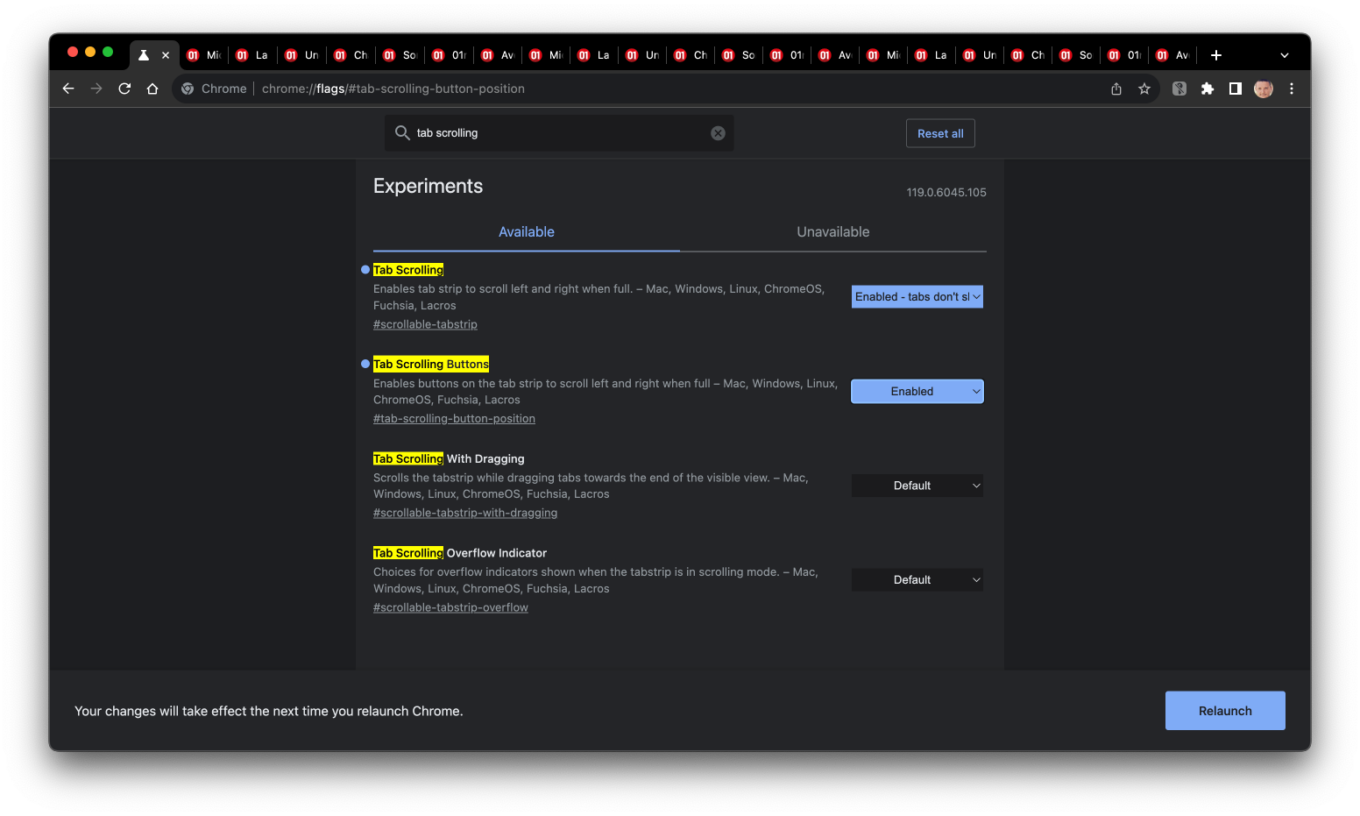Click the description starting 'Enables buttons on the tab strip'
Viewport: 1360px width, 816px height.
[605, 391]
